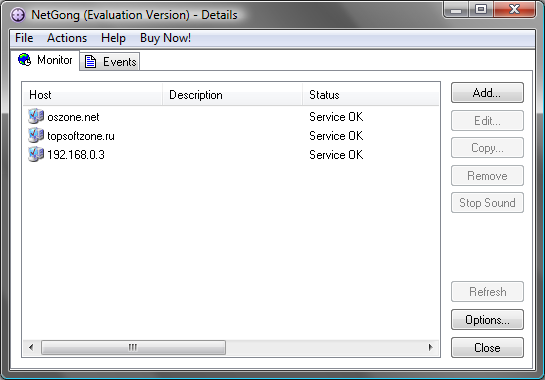Open the Options... dialog
Image resolution: width=545 pixels, height=380 pixels.
point(487,319)
